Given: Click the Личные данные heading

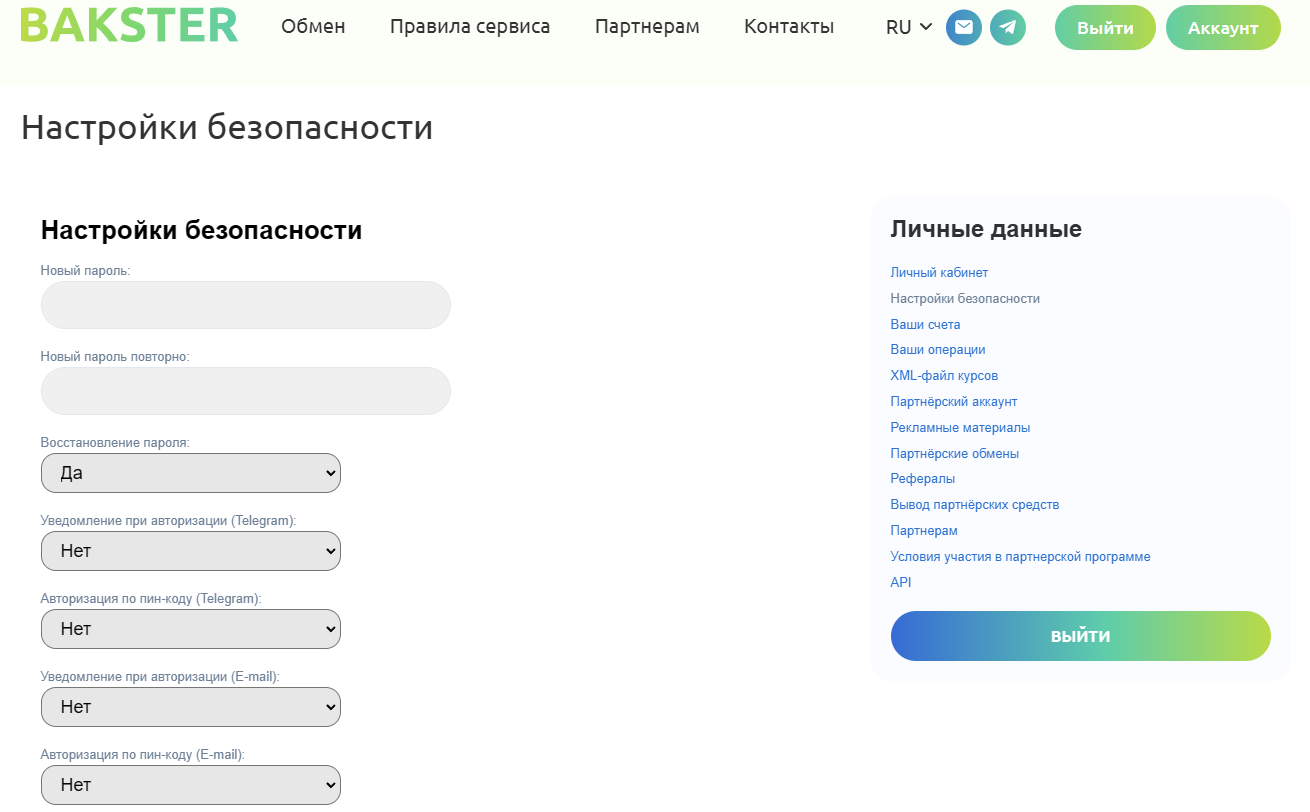Looking at the screenshot, I should point(986,229).
